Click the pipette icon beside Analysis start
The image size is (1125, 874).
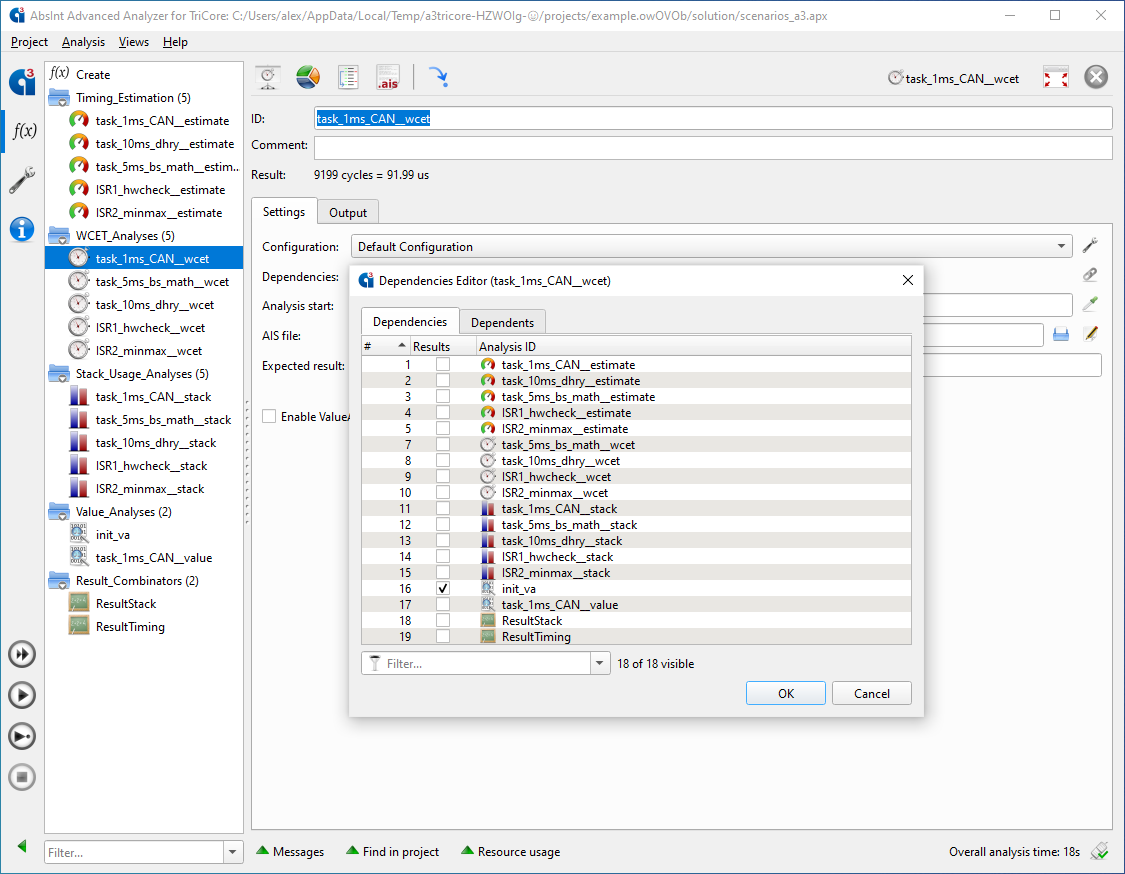click(x=1090, y=304)
